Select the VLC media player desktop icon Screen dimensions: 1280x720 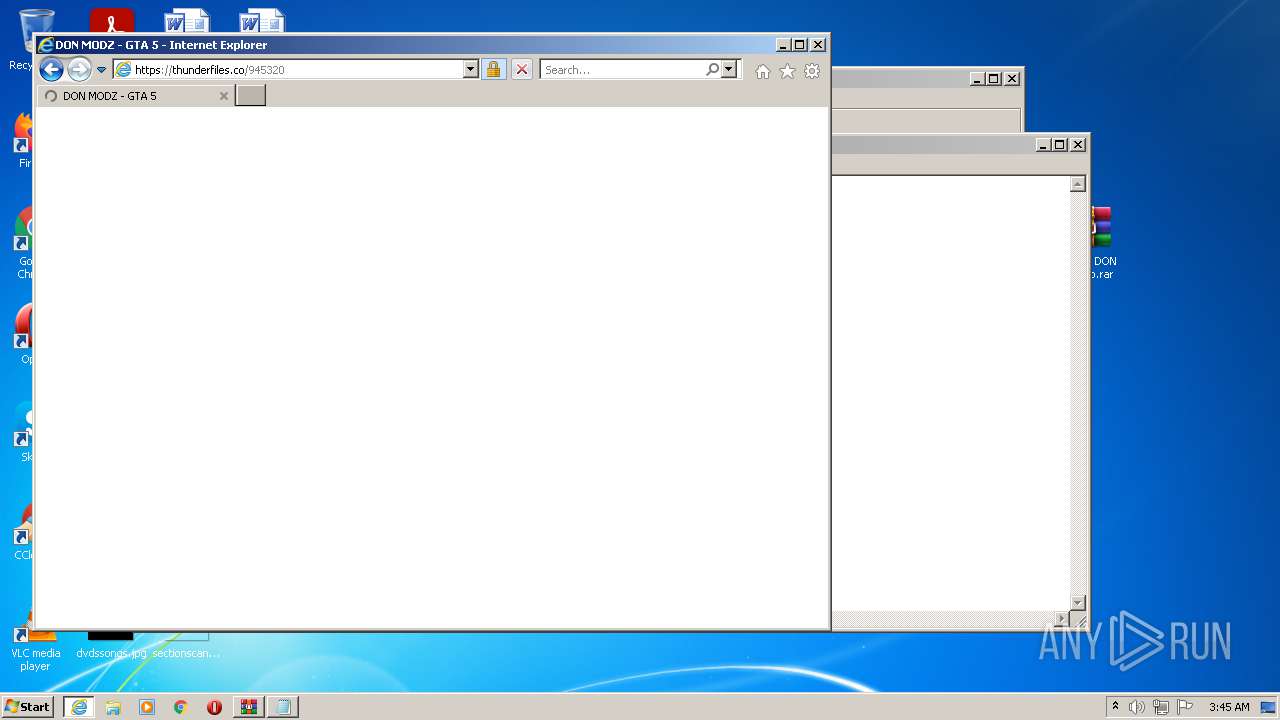[x=35, y=645]
